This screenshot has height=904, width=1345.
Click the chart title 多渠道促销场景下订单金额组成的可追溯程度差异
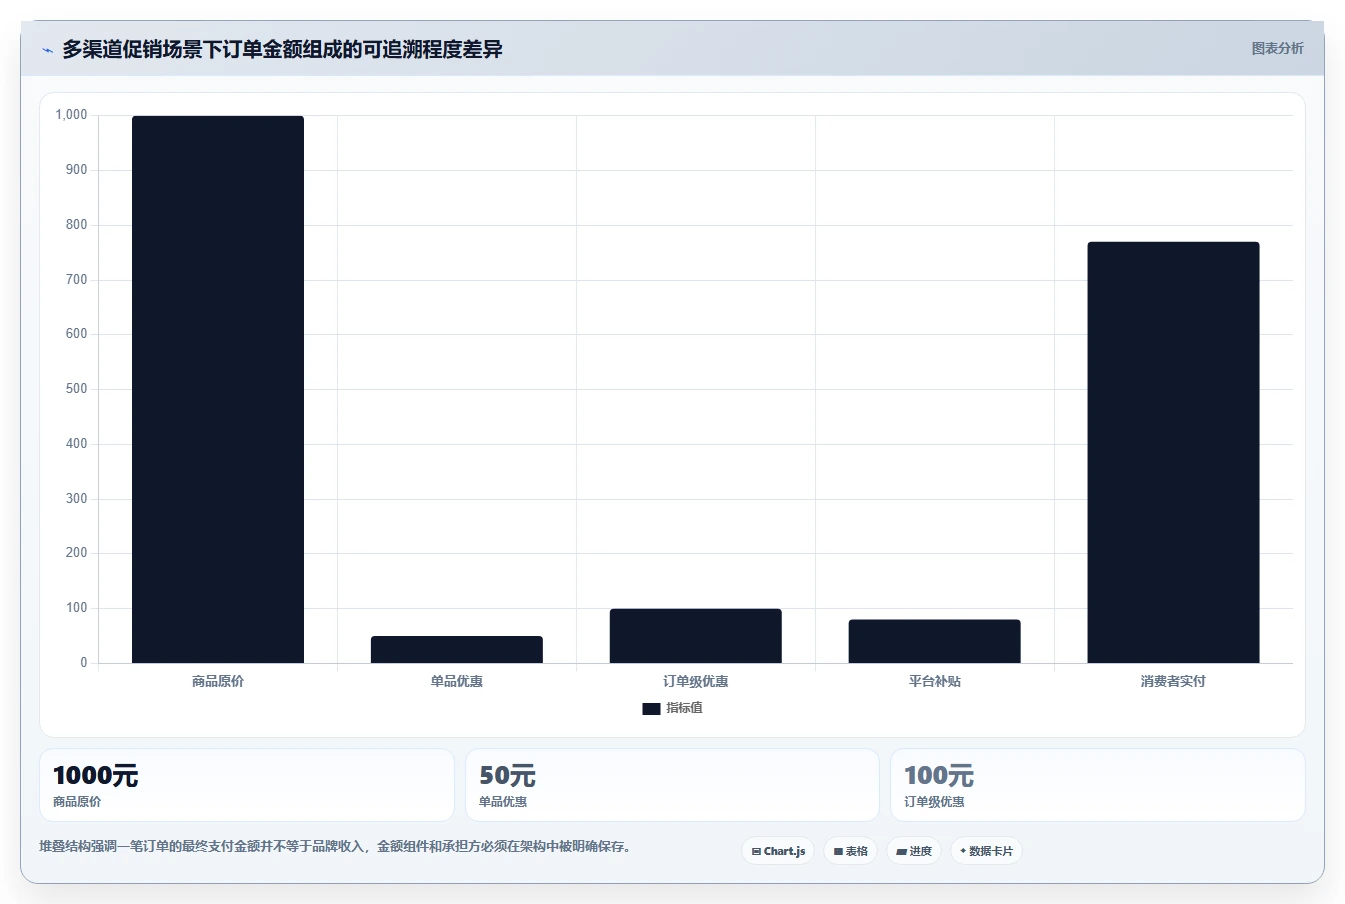(282, 49)
